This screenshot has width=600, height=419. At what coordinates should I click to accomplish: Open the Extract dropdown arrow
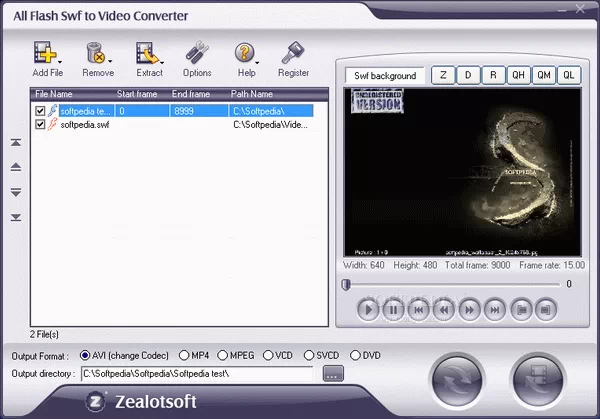(162, 62)
